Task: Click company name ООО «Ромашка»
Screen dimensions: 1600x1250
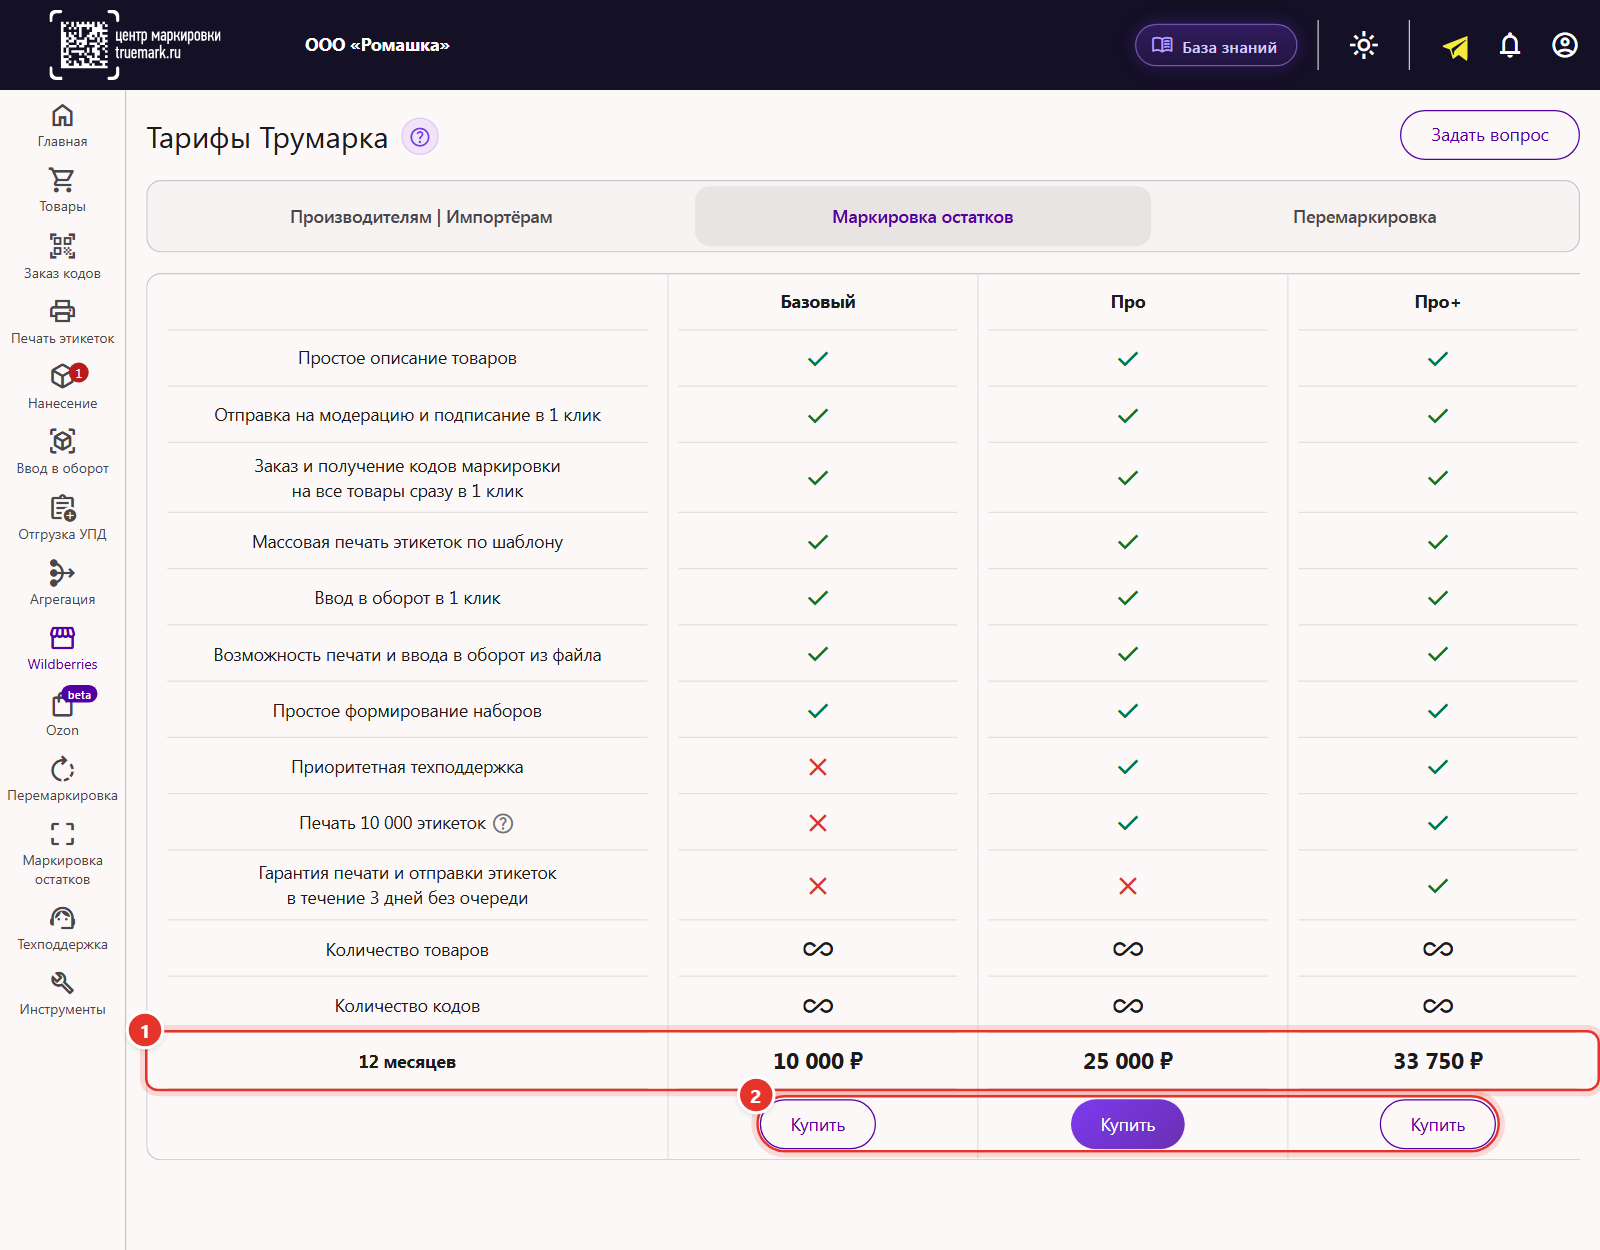Action: click(x=377, y=45)
